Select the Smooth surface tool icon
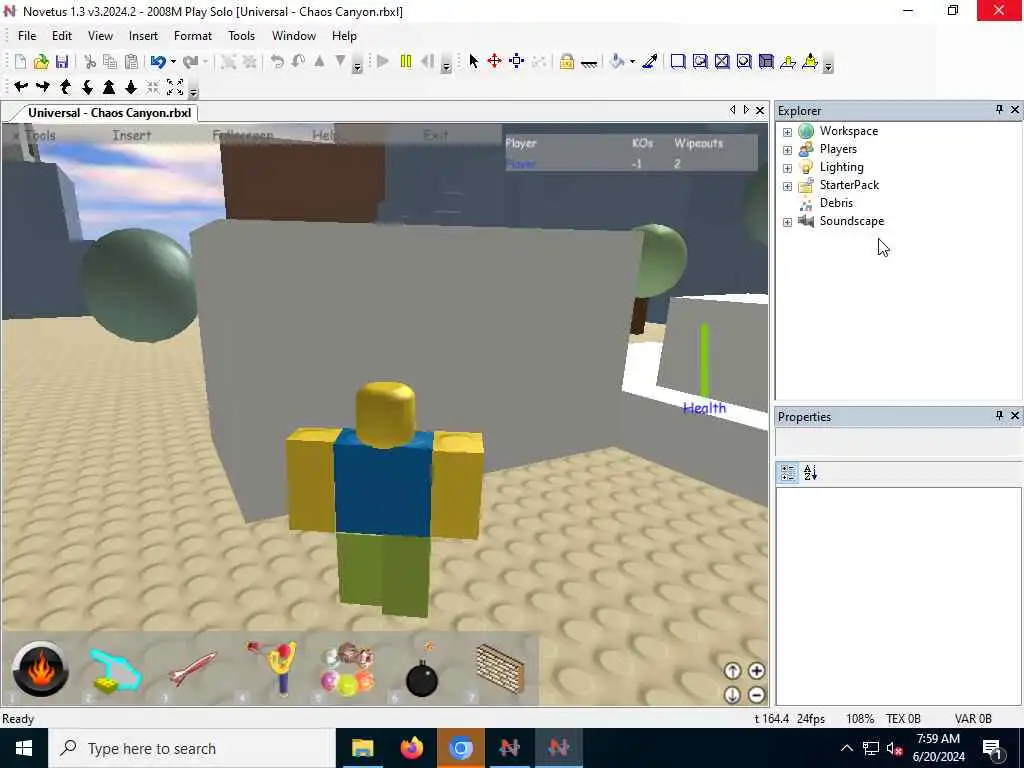1024x768 pixels. click(678, 62)
